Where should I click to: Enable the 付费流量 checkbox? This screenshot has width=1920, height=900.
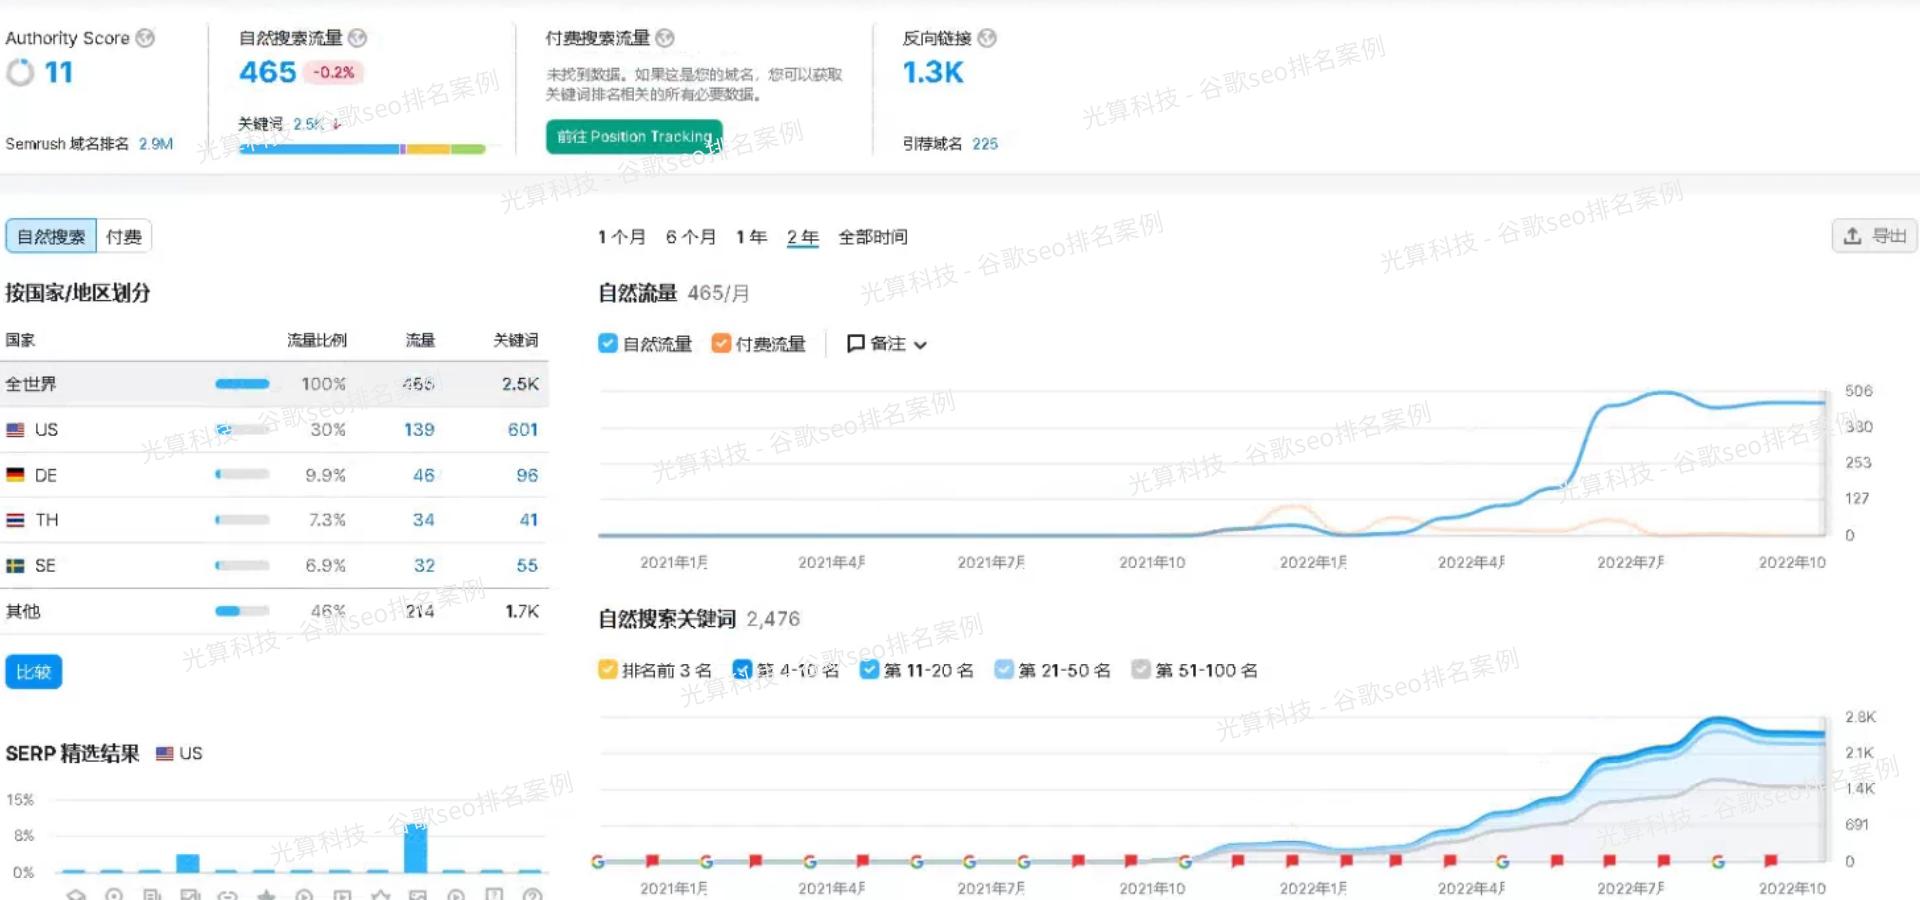click(721, 343)
